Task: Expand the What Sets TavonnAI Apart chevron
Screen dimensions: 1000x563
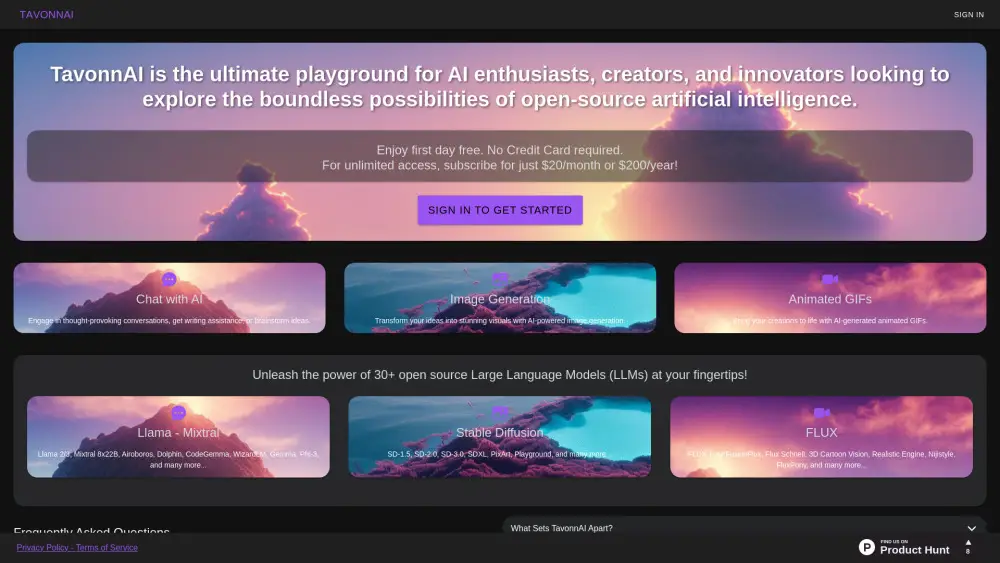Action: coord(971,528)
